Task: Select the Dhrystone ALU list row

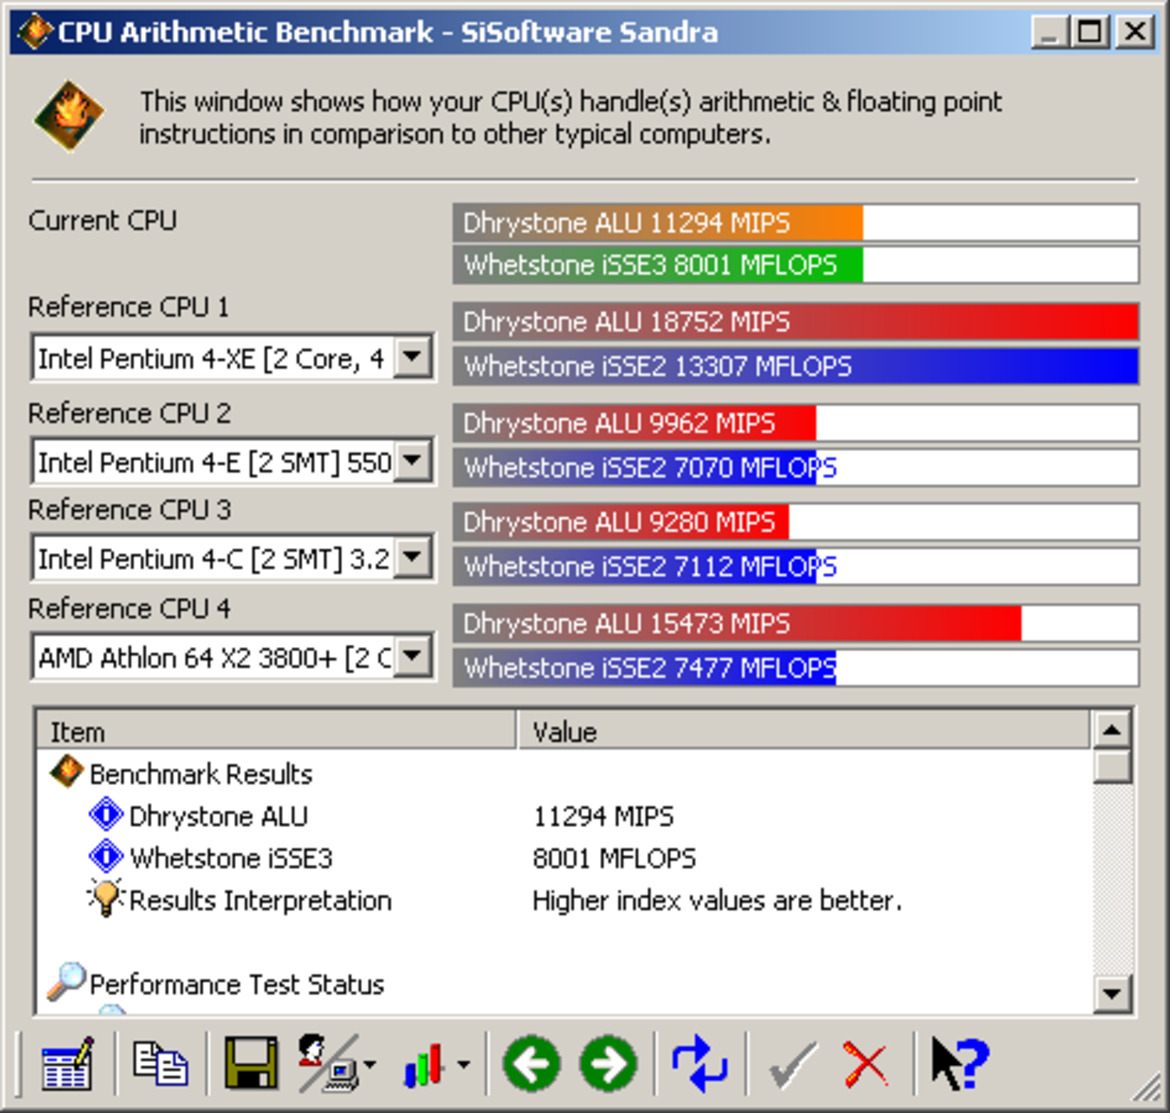Action: click(x=564, y=815)
